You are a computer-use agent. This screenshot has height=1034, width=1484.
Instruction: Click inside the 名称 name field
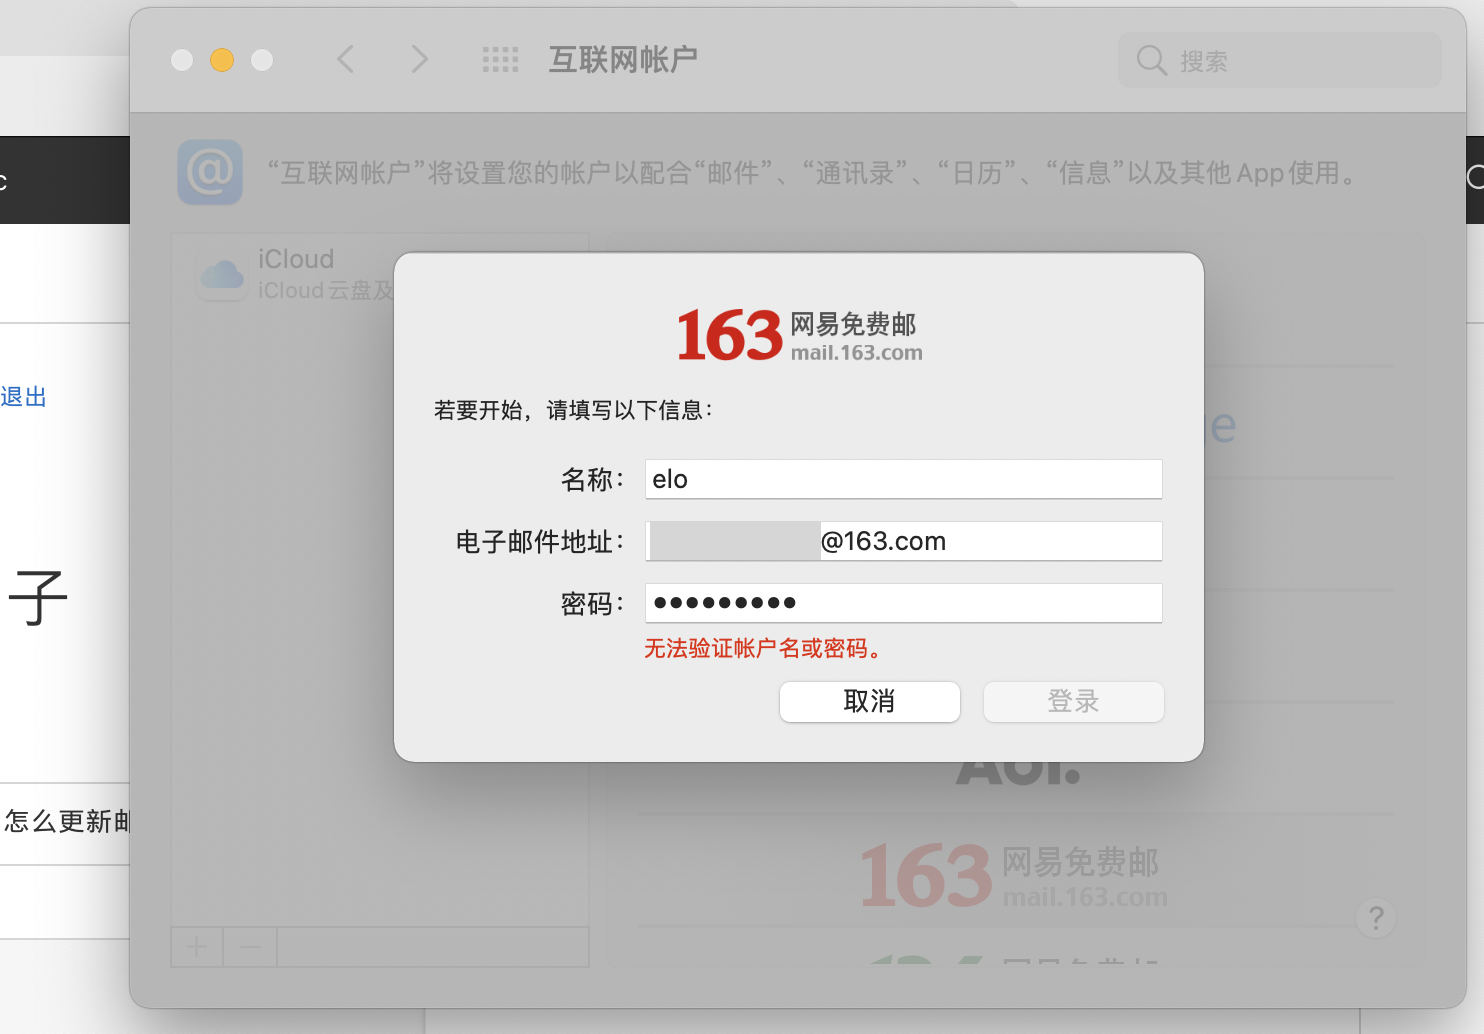tap(904, 479)
